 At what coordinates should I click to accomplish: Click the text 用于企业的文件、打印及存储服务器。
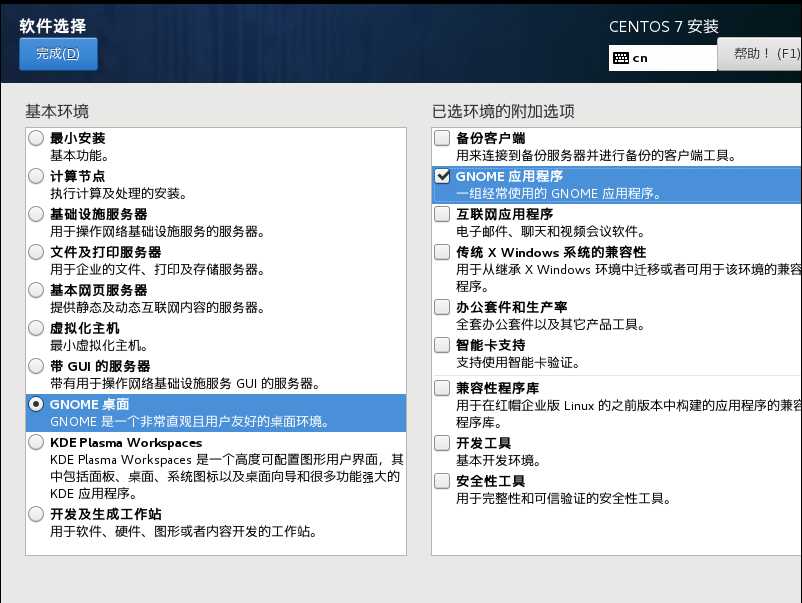[158, 270]
